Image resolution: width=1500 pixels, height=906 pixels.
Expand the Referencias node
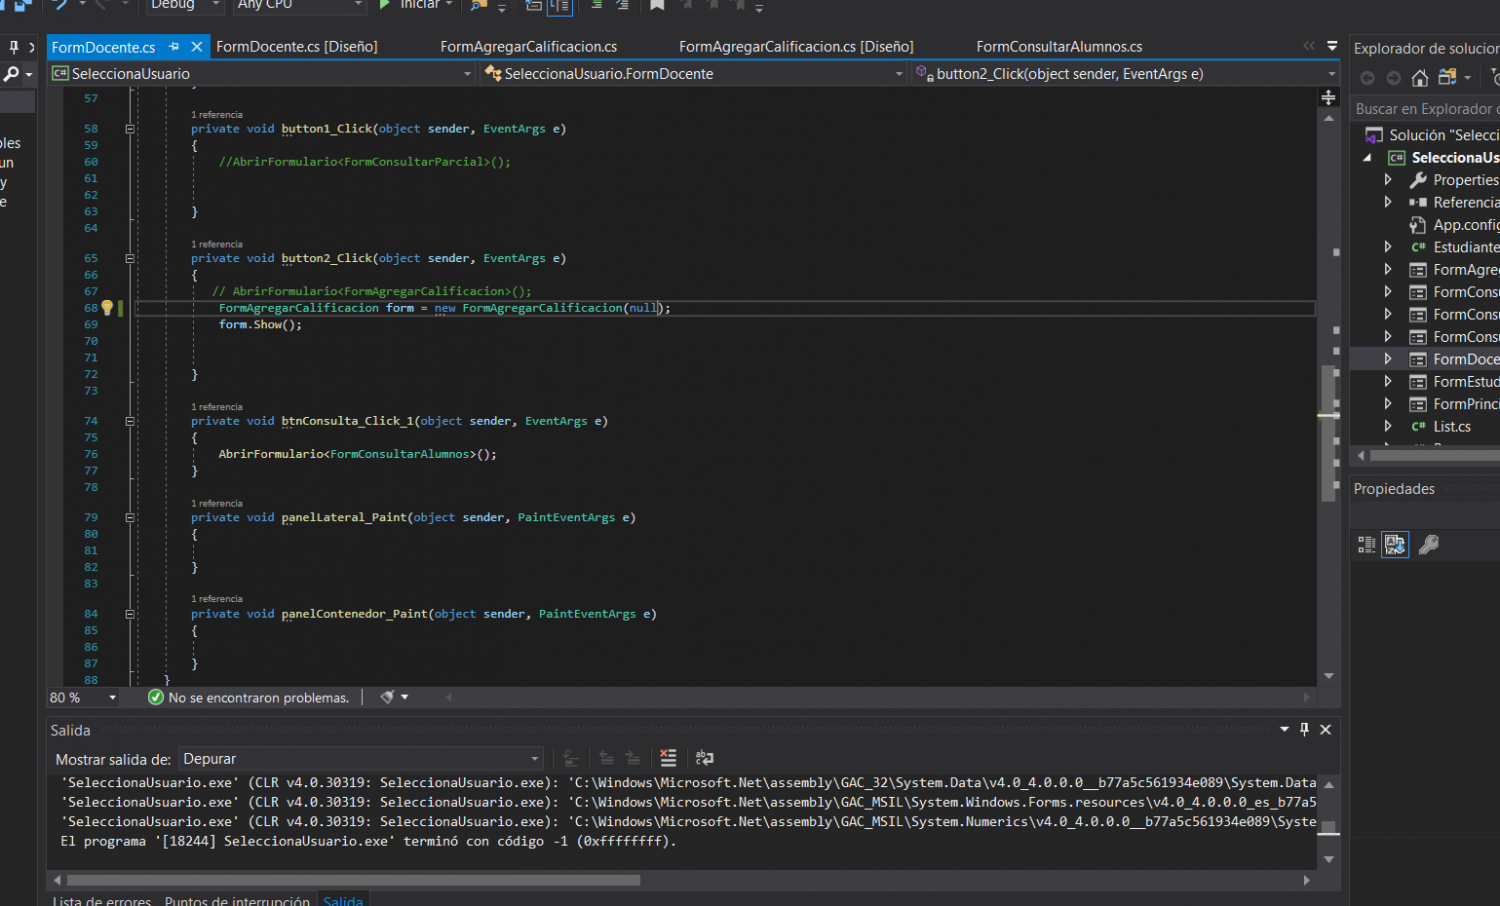pos(1388,202)
